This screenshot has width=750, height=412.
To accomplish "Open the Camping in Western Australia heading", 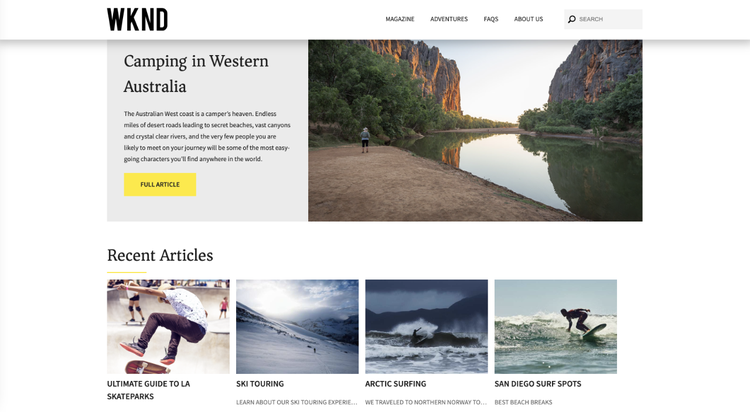I will 196,74.
